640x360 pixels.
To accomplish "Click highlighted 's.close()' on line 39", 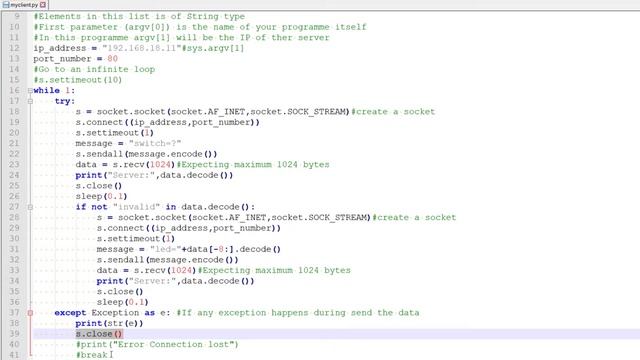I will (x=99, y=334).
